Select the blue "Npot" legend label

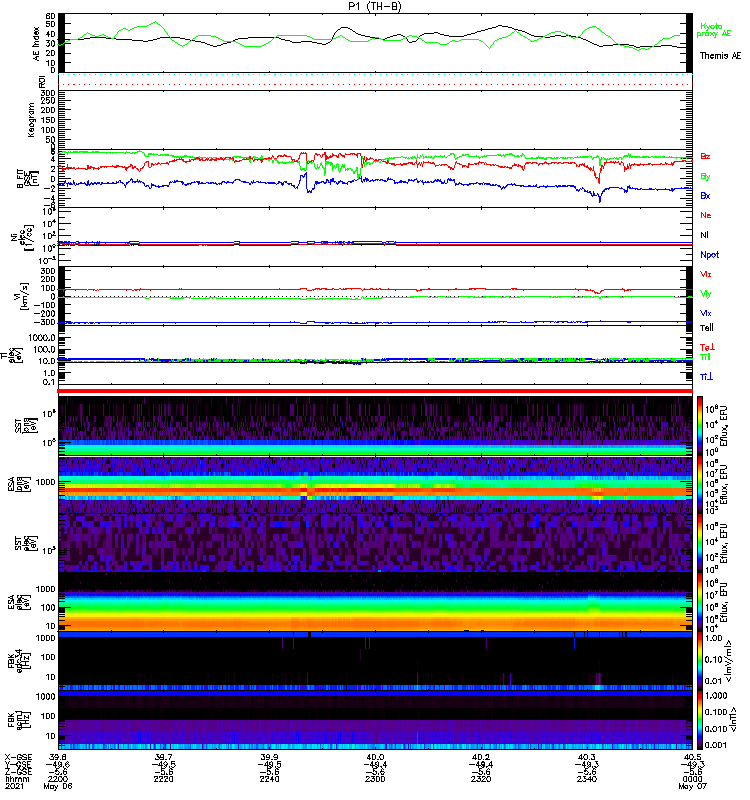click(710, 255)
